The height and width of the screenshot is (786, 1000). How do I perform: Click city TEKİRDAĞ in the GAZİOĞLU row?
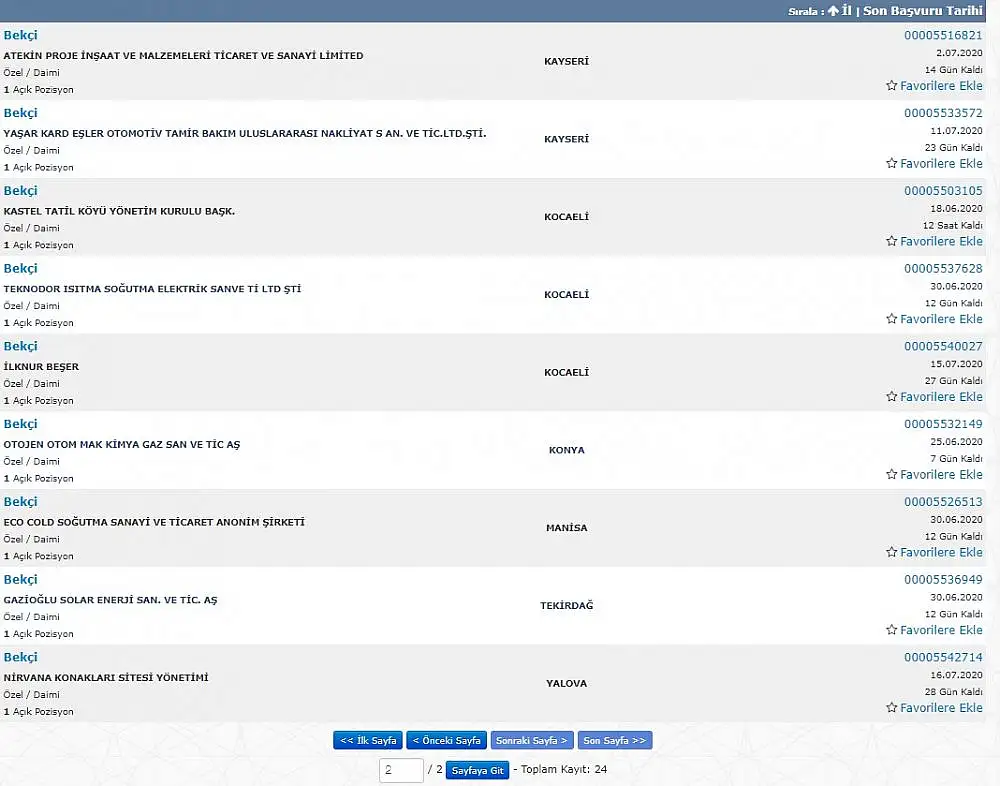pyautogui.click(x=566, y=605)
